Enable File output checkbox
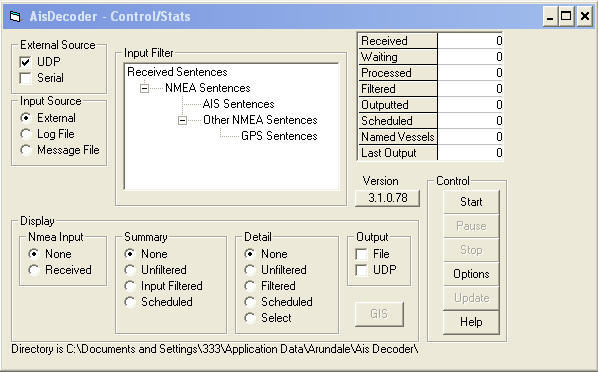Image resolution: width=598 pixels, height=372 pixels. tap(361, 254)
